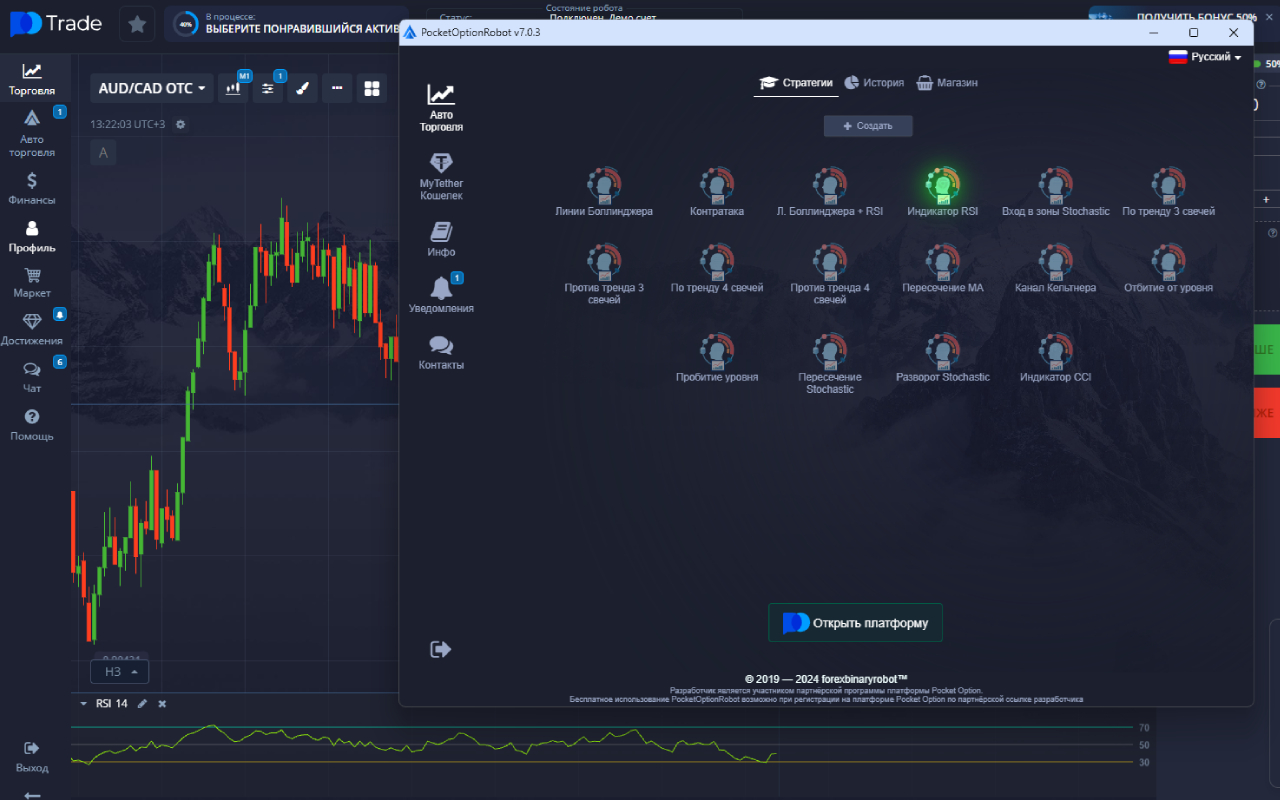1280x800 pixels.
Task: Open the Вход в зоны Stochastic strategy
Action: tap(1056, 192)
